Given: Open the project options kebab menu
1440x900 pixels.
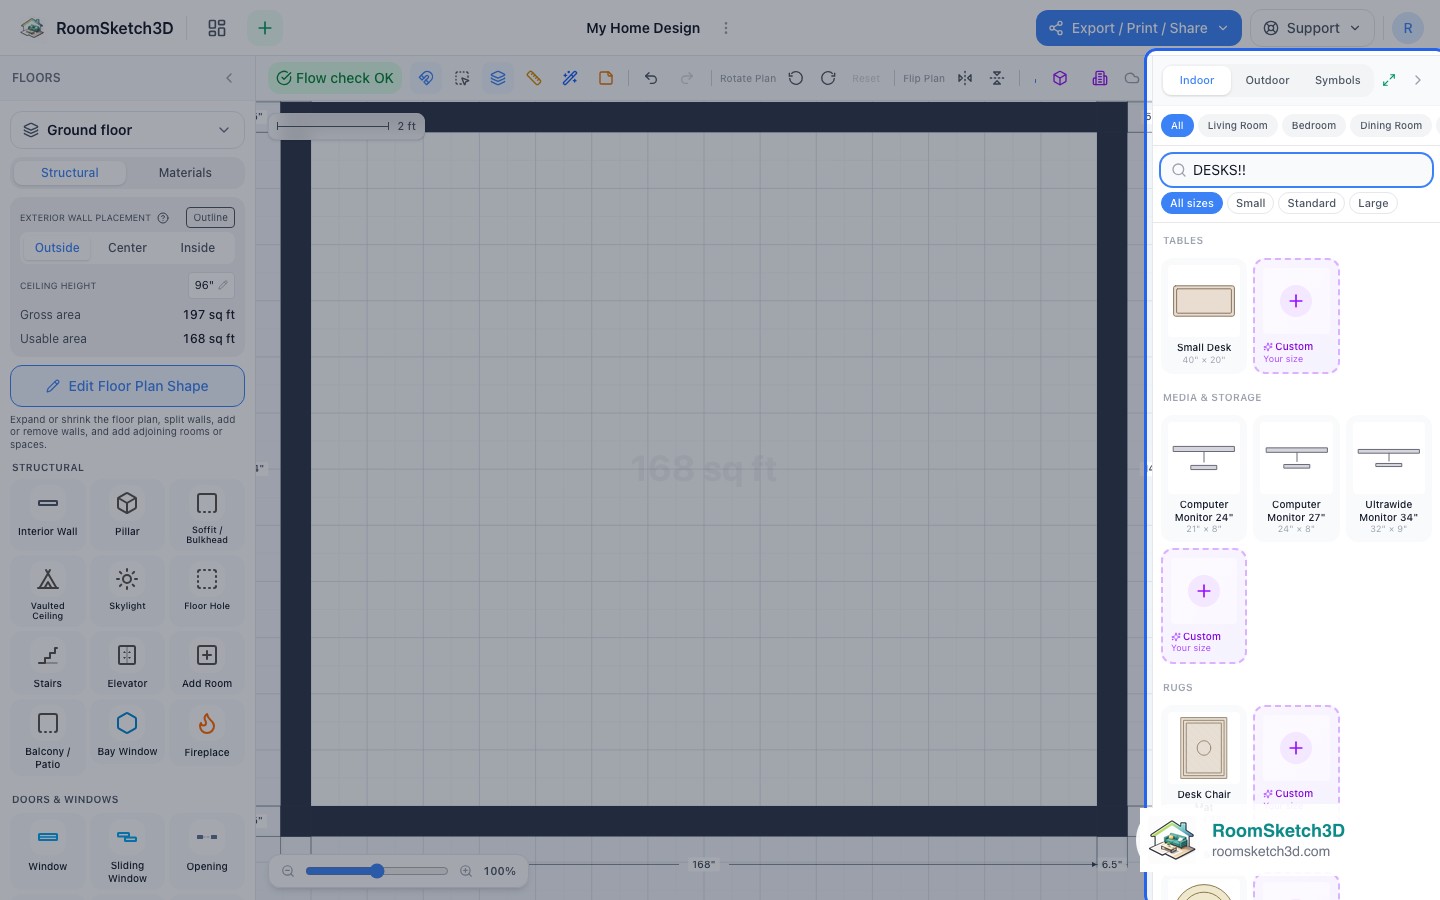Looking at the screenshot, I should click(726, 28).
